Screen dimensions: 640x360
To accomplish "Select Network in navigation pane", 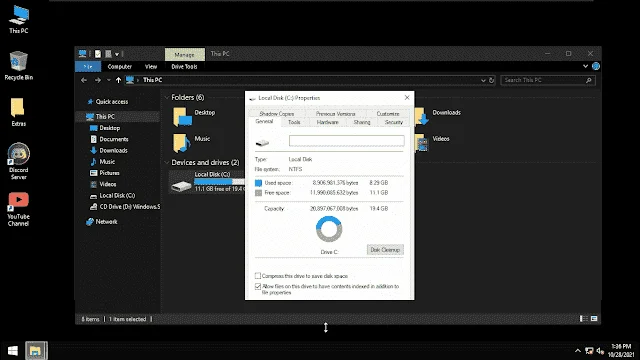I will click(x=102, y=222).
